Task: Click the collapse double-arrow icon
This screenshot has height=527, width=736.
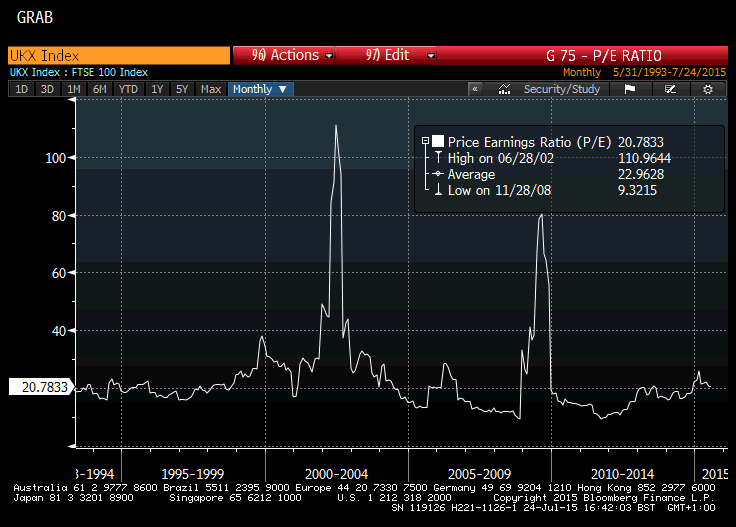Action: pos(475,89)
